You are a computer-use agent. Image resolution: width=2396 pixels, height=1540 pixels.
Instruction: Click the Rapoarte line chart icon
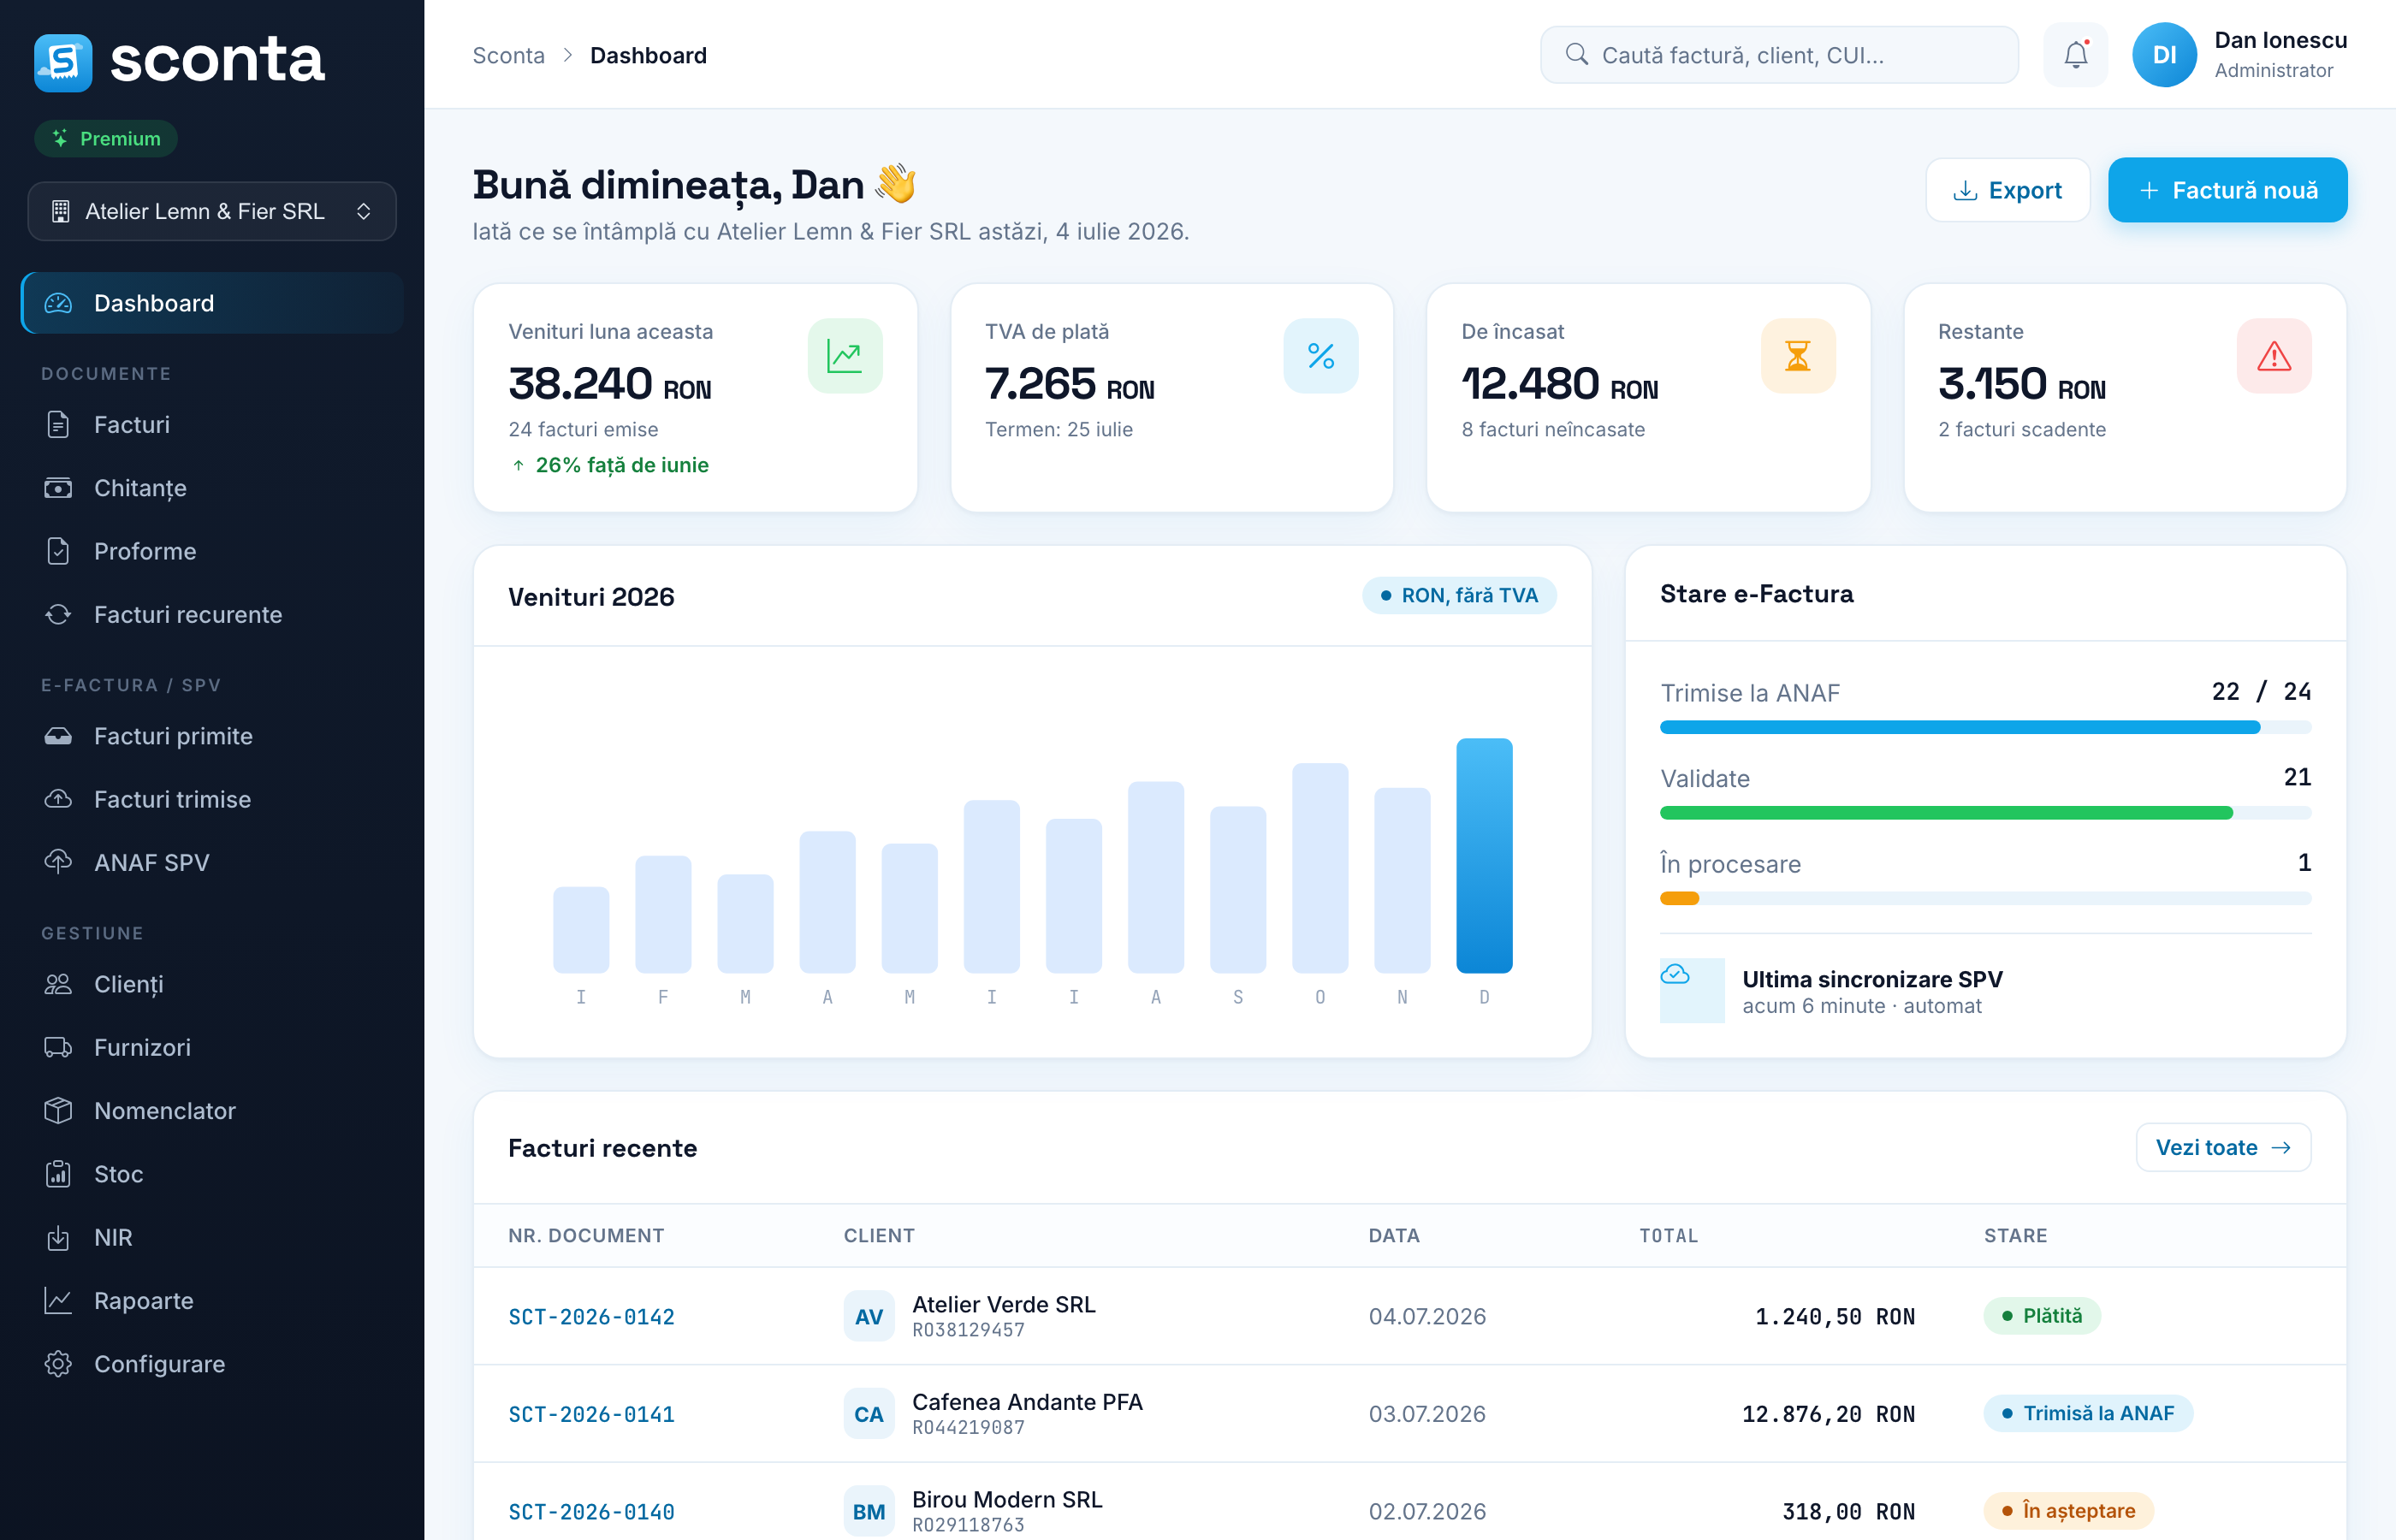pos(58,1300)
